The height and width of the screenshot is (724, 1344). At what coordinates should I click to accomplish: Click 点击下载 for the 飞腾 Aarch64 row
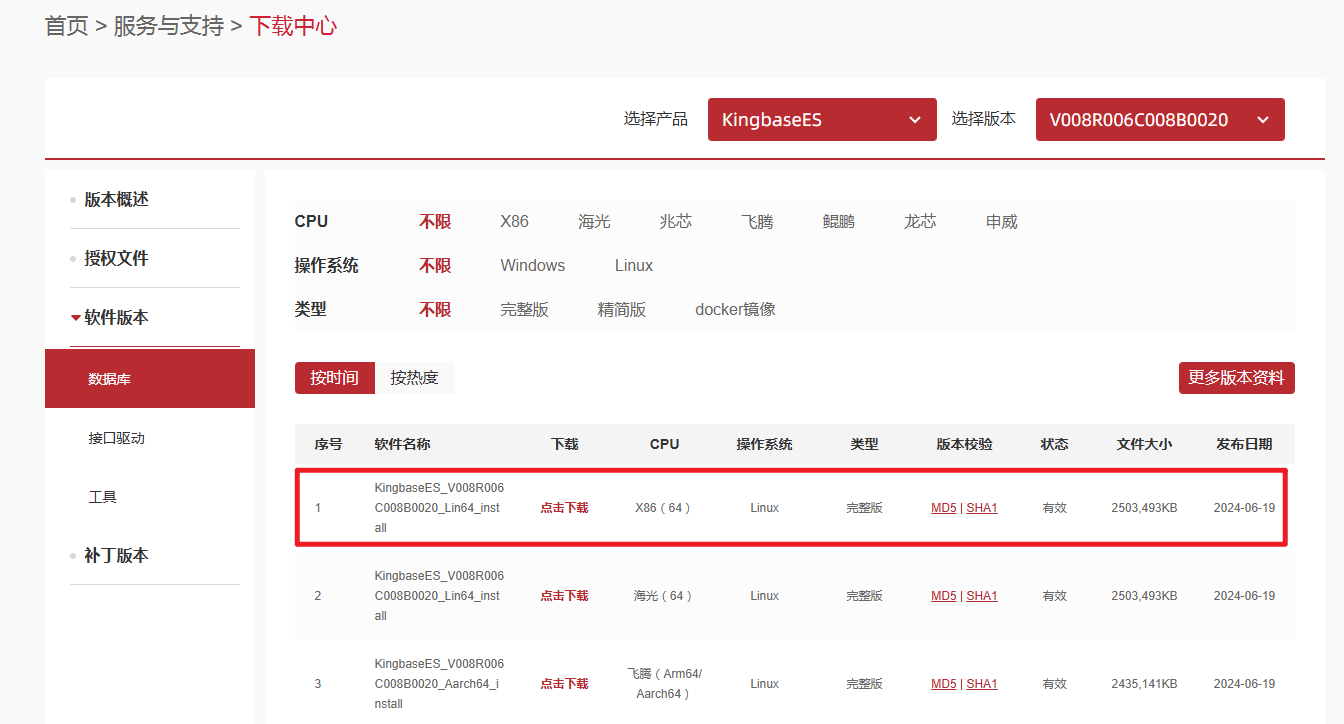pos(565,684)
